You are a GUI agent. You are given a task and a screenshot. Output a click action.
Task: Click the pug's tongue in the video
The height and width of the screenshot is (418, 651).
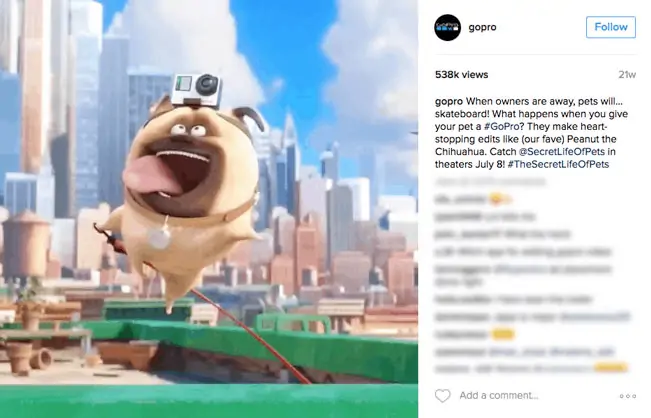150,176
